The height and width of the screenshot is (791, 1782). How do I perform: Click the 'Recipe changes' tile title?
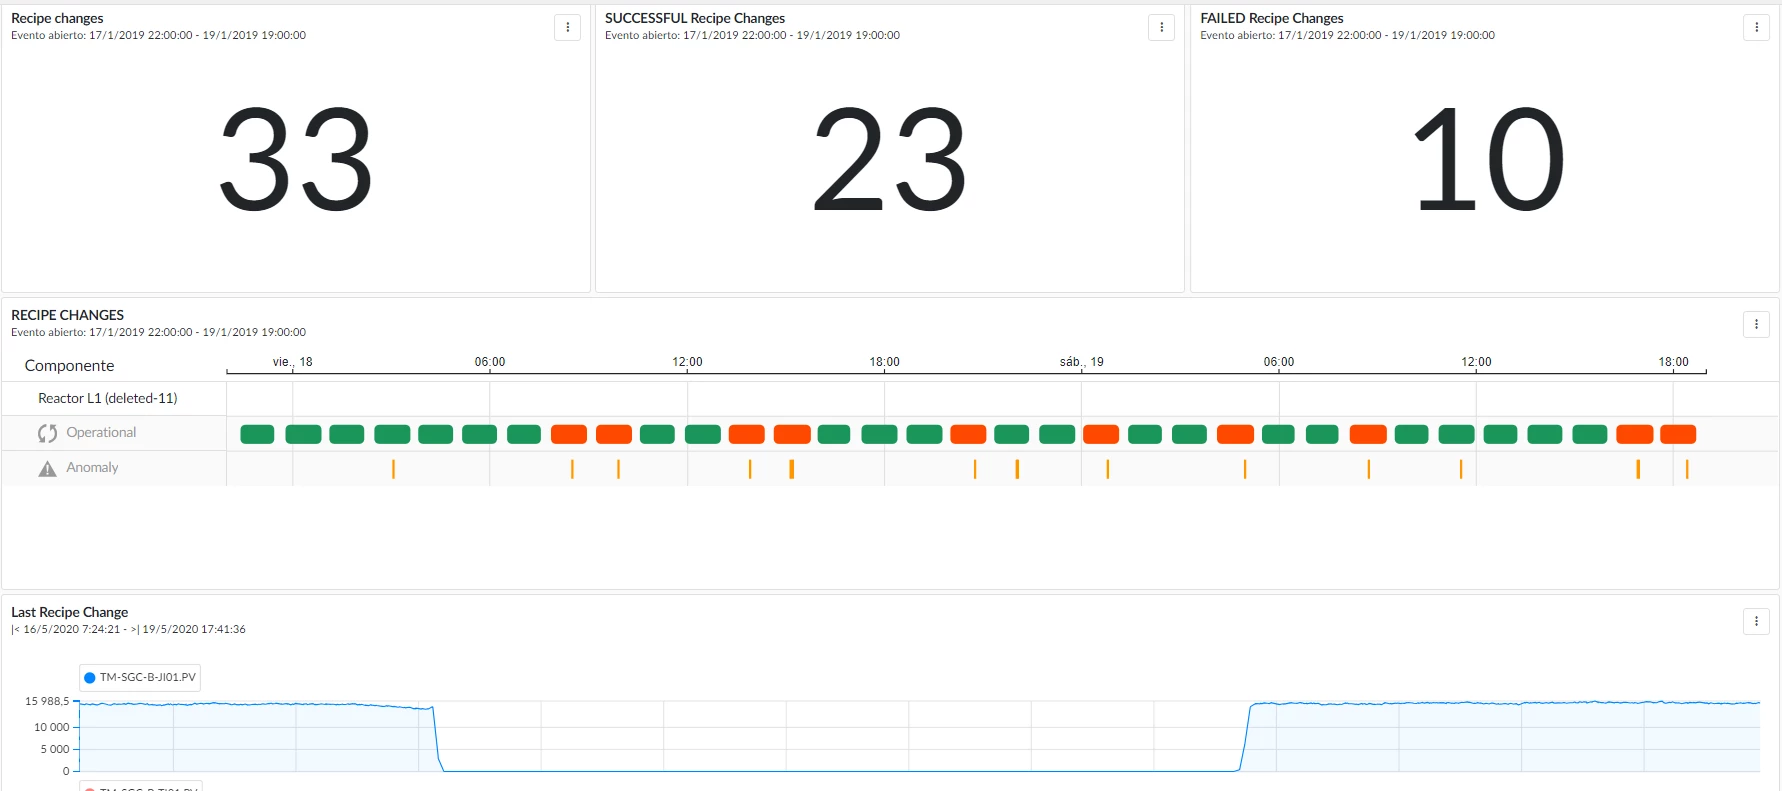pyautogui.click(x=57, y=18)
